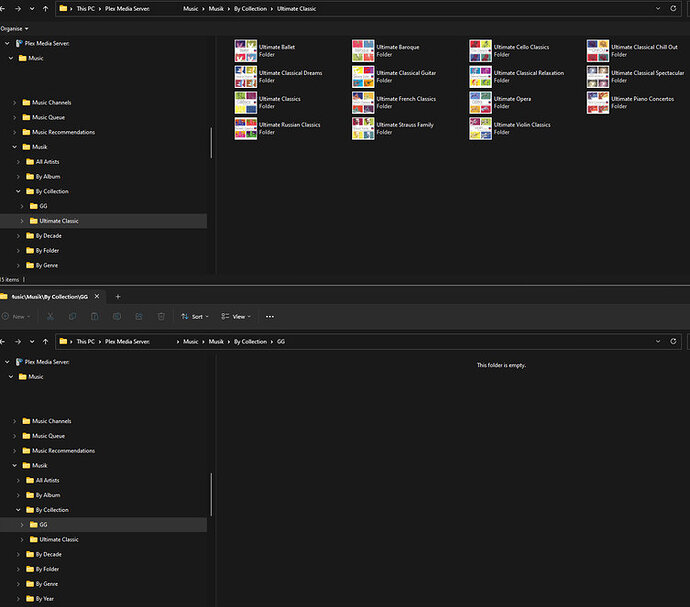The height and width of the screenshot is (607, 690).
Task: Select Music Queue in top window tree
Action: pos(48,118)
